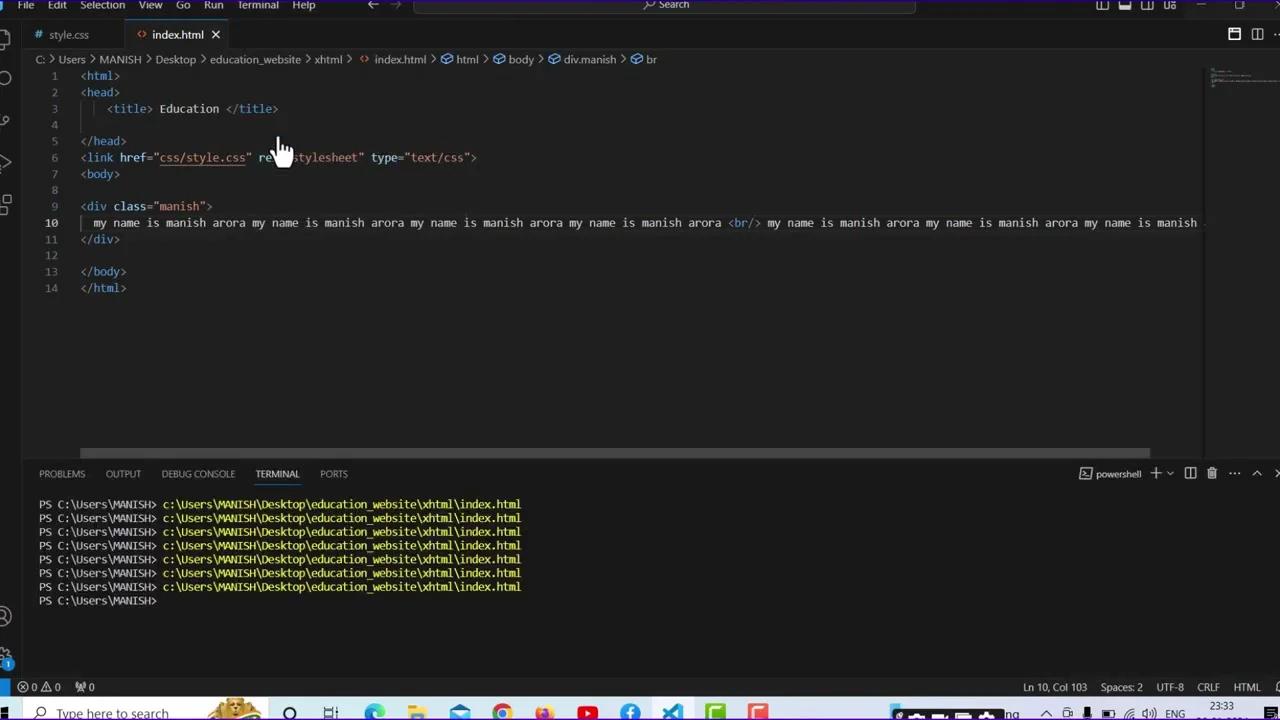Open changes preview icon in editor toolbar

click(1234, 34)
